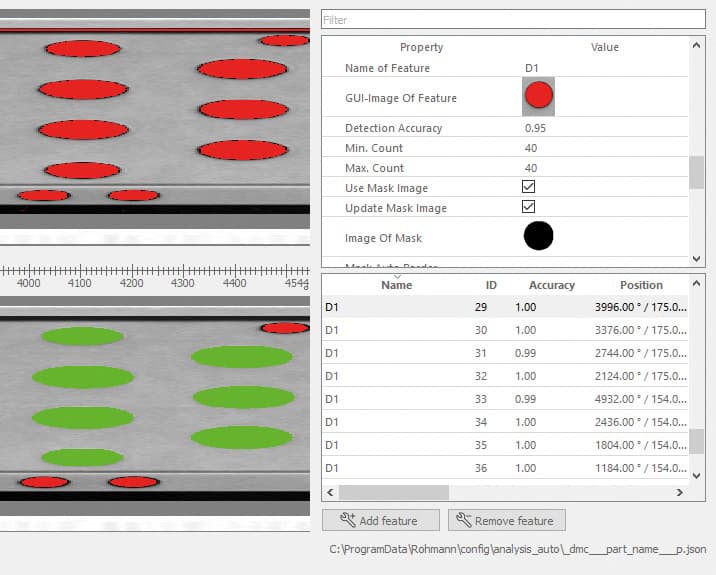Image resolution: width=716 pixels, height=575 pixels.
Task: Click the Accuracy column header
Action: (x=552, y=285)
